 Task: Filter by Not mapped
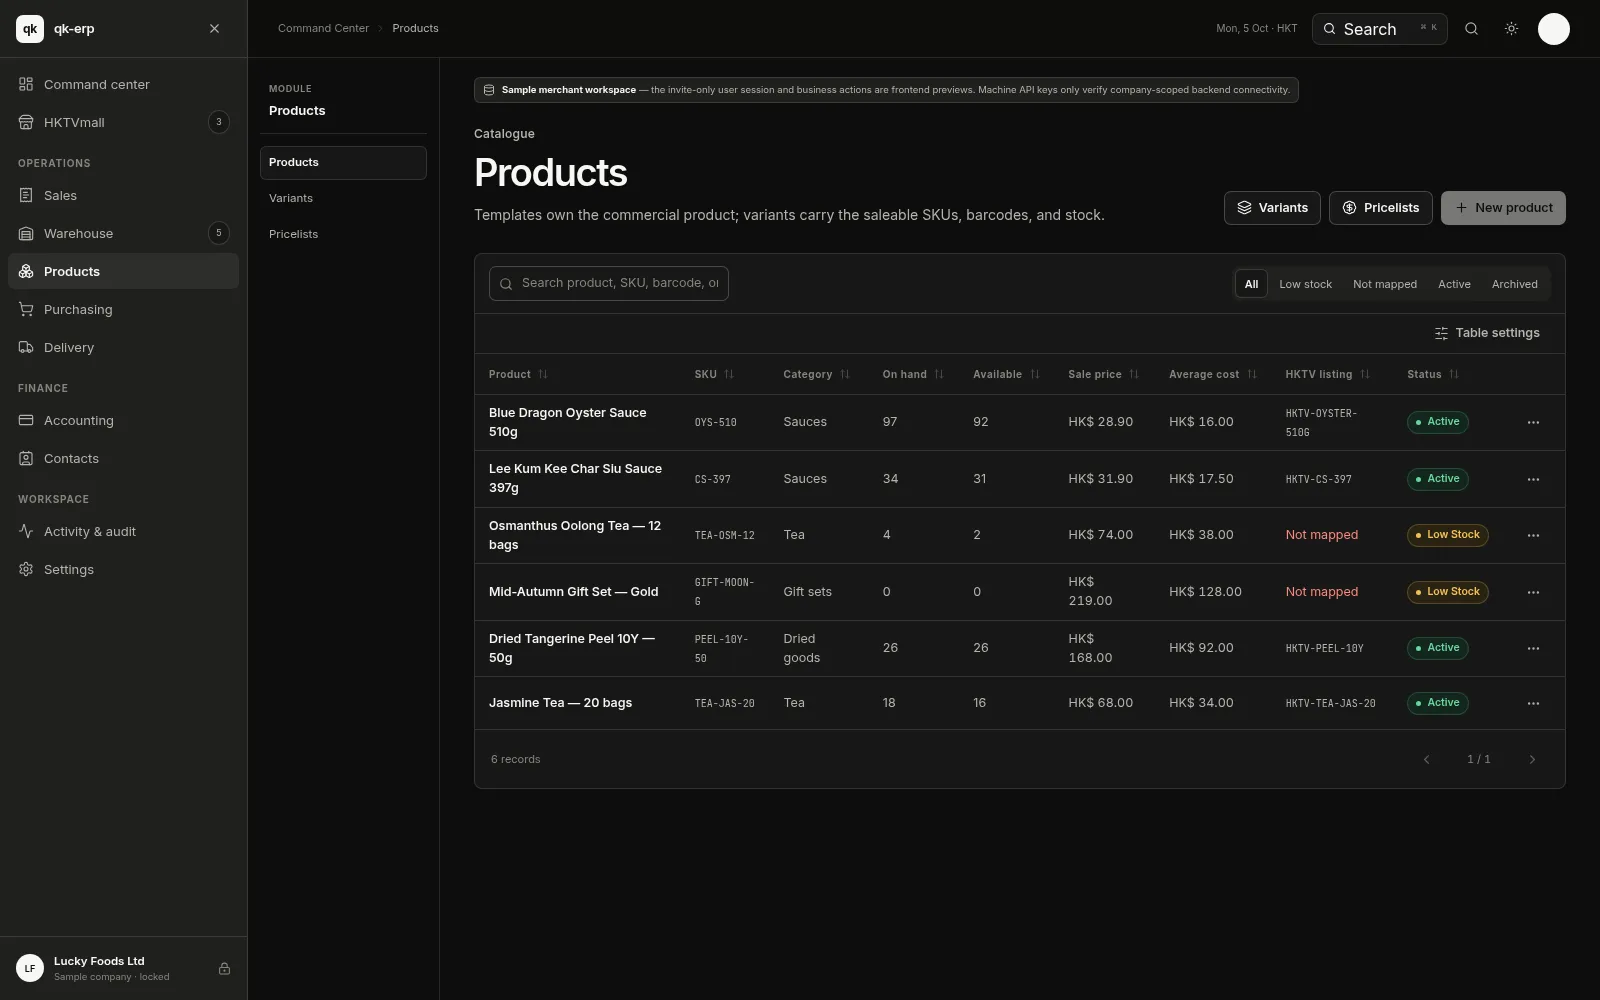pos(1384,285)
